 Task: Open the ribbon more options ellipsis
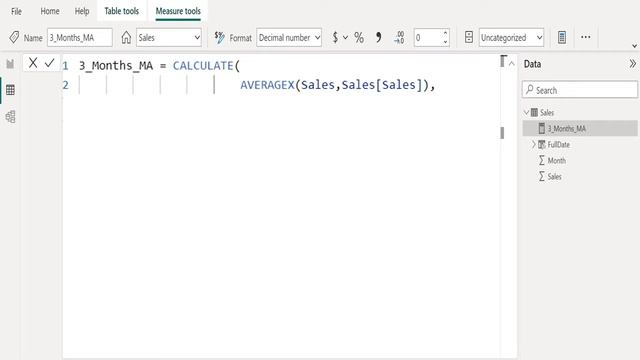(x=586, y=37)
